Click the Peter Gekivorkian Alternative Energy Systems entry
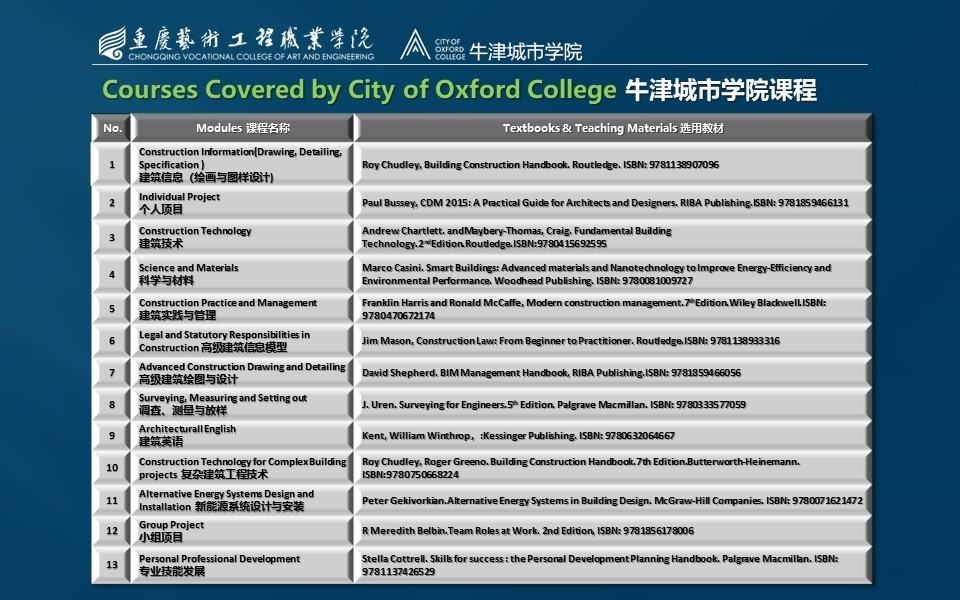 613,500
